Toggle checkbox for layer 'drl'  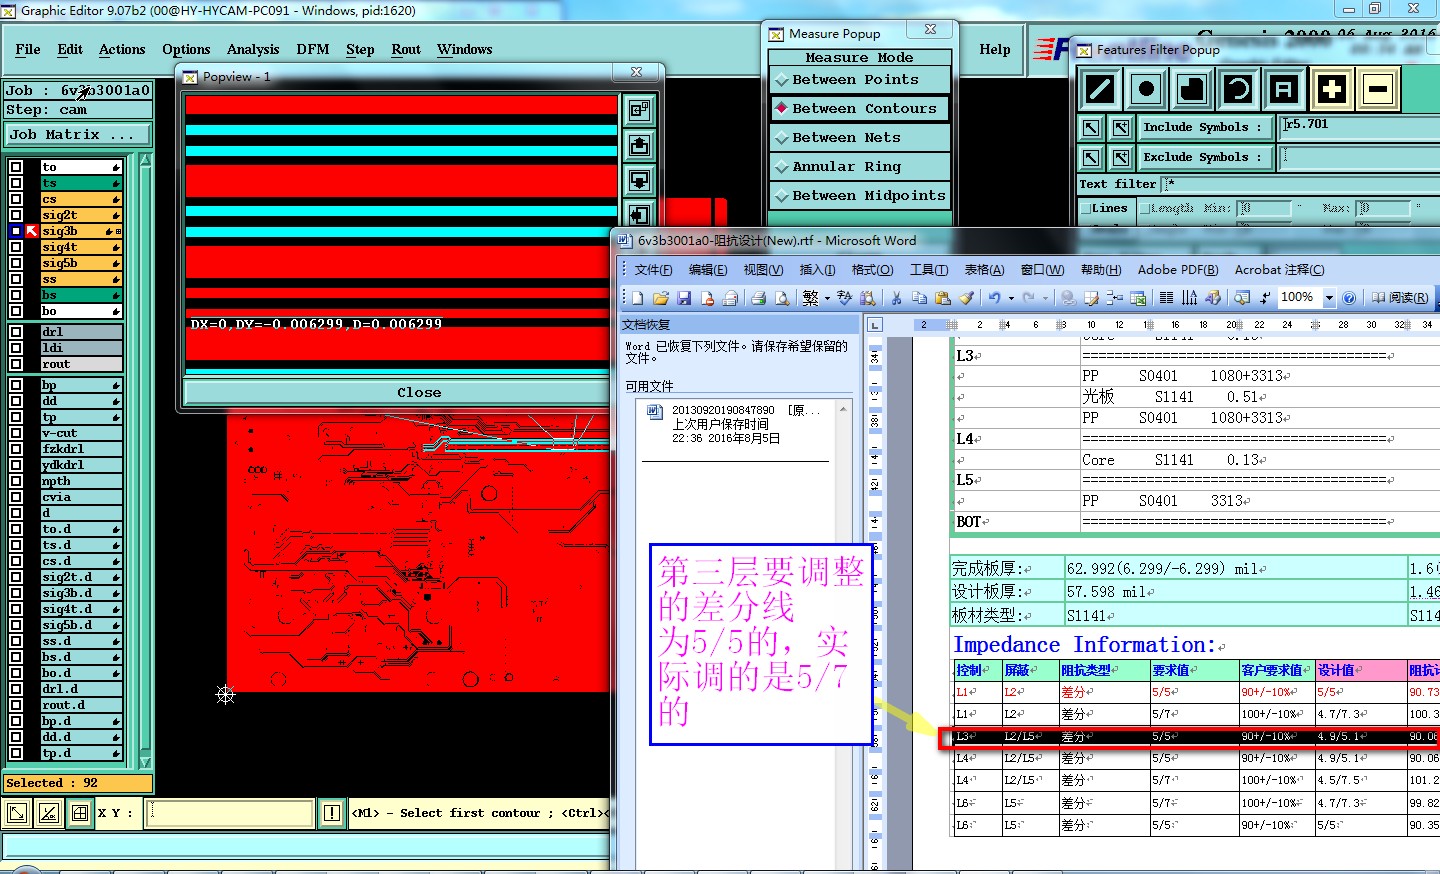click(16, 332)
